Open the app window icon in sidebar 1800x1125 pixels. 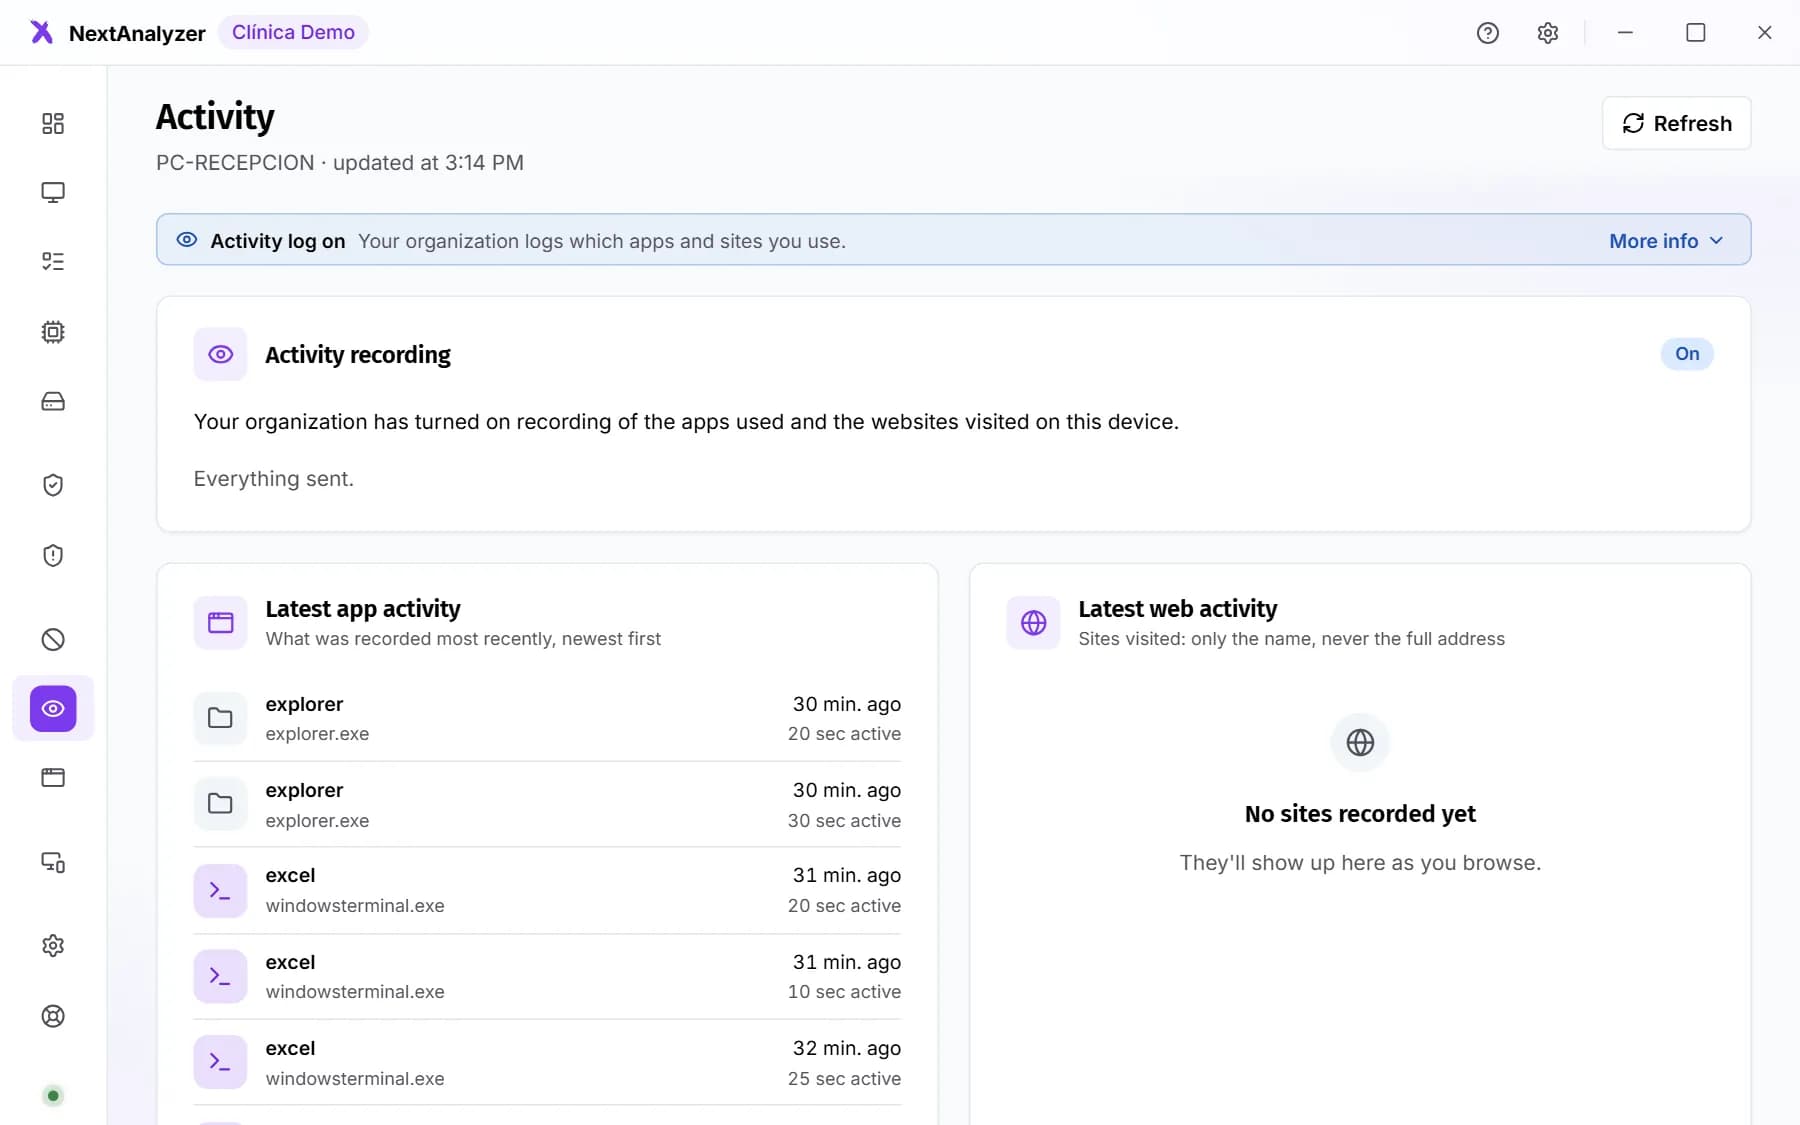pyautogui.click(x=53, y=778)
